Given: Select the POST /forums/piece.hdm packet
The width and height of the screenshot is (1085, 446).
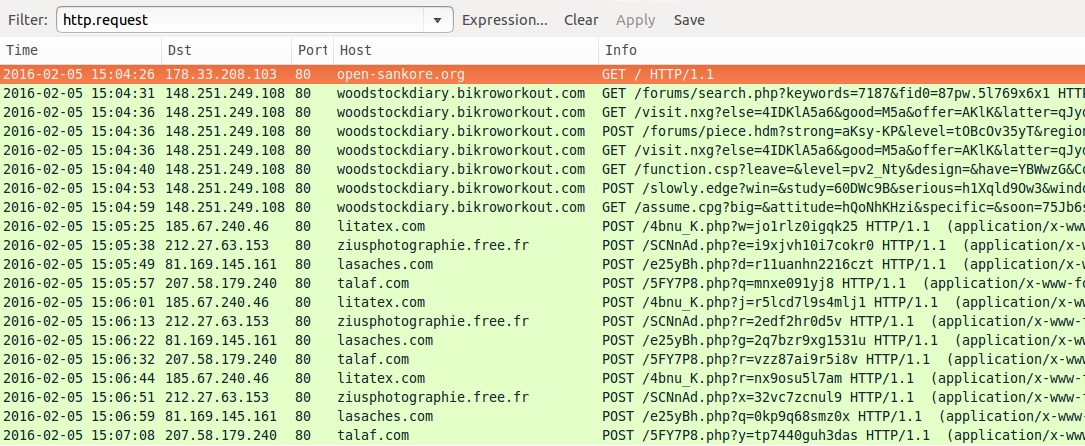Looking at the screenshot, I should 542,131.
